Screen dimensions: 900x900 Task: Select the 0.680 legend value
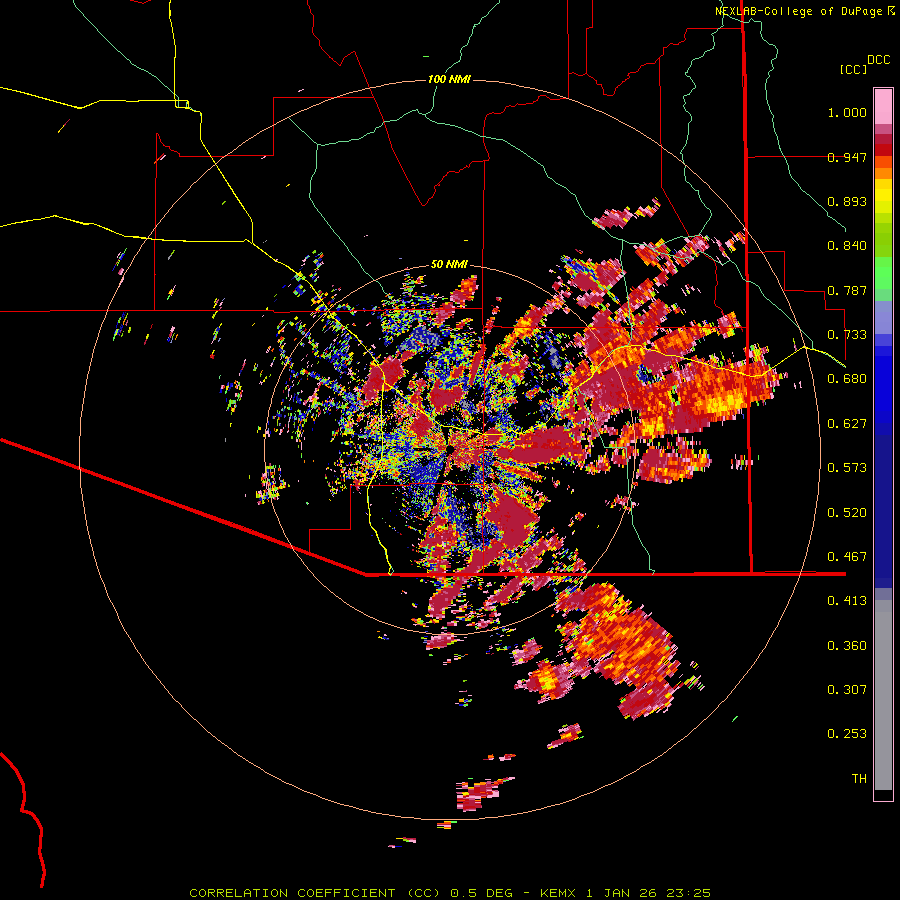pyautogui.click(x=847, y=379)
